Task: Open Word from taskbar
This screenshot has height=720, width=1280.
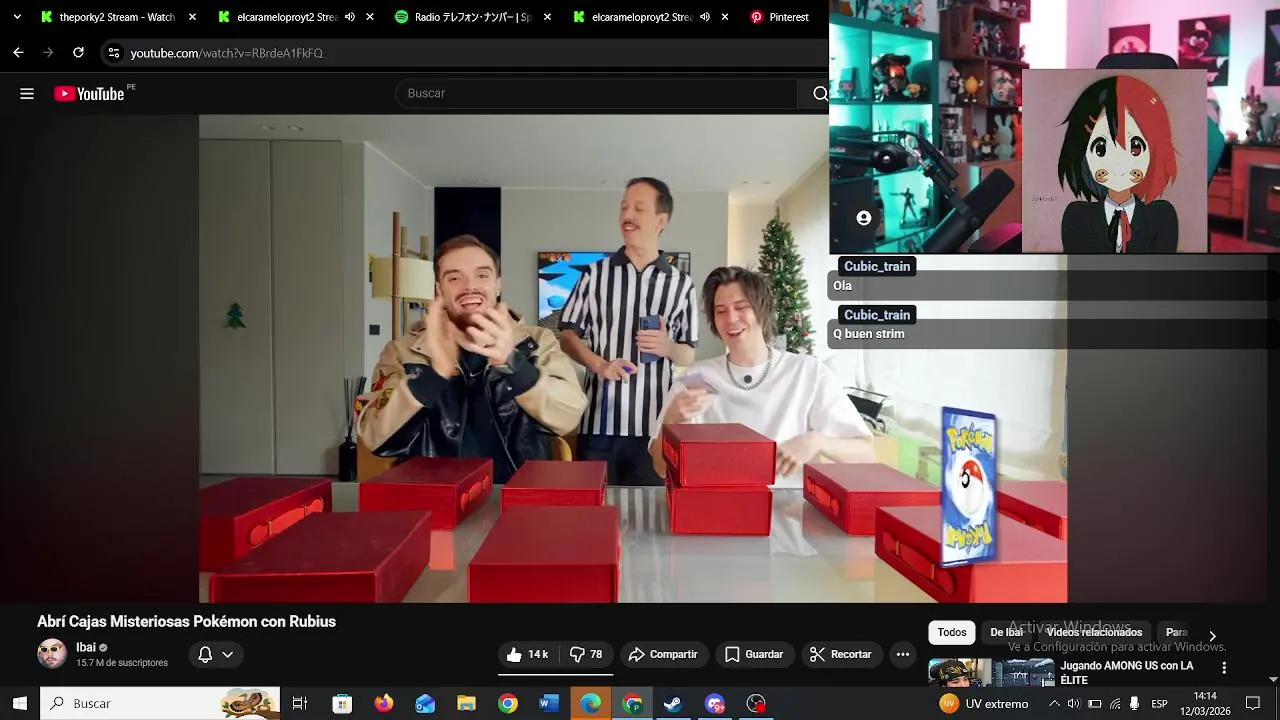Action: (x=549, y=703)
